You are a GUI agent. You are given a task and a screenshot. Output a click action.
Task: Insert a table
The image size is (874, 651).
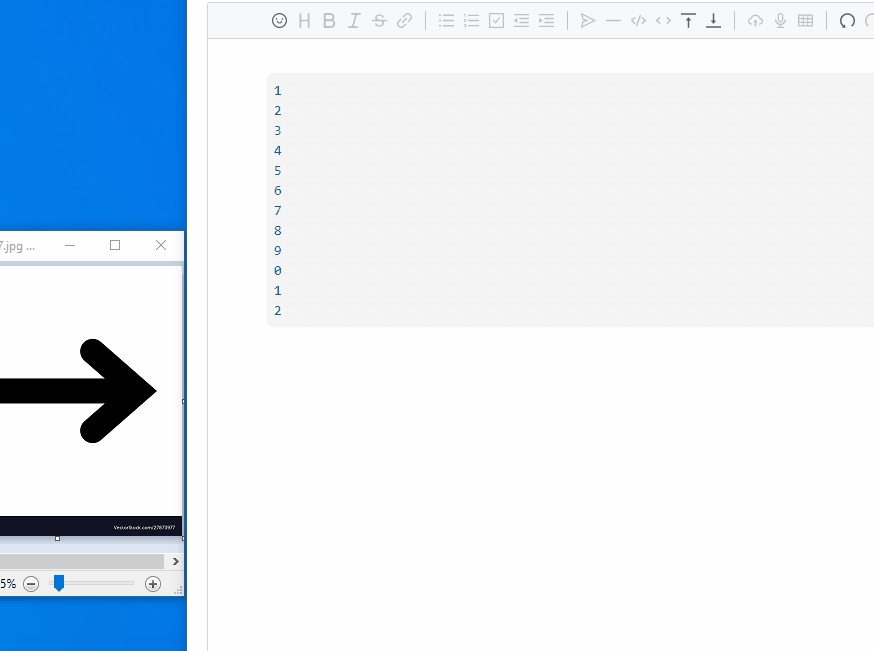(806, 20)
